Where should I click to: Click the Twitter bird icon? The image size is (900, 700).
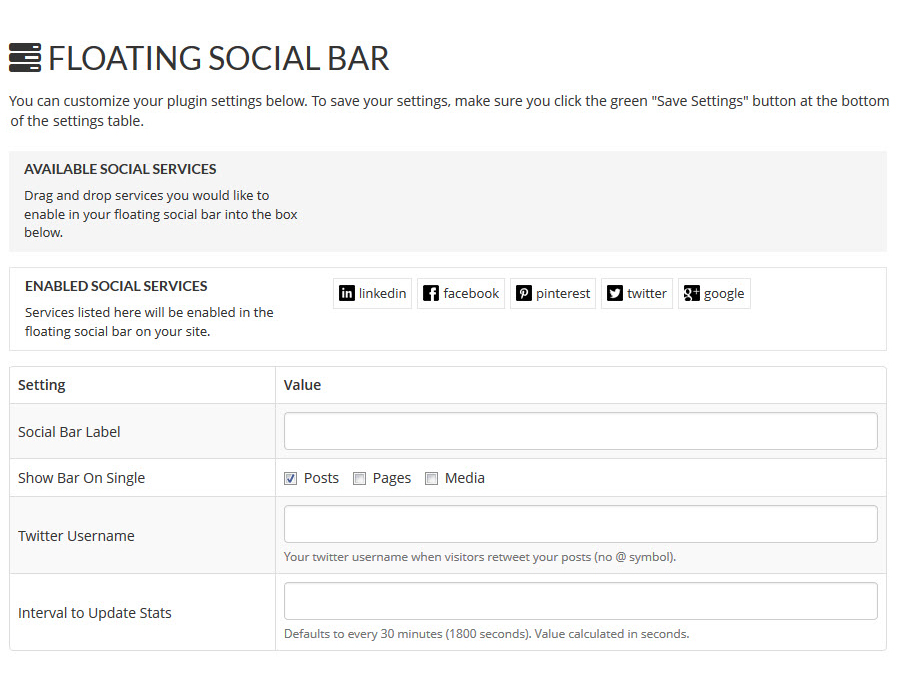[615, 293]
